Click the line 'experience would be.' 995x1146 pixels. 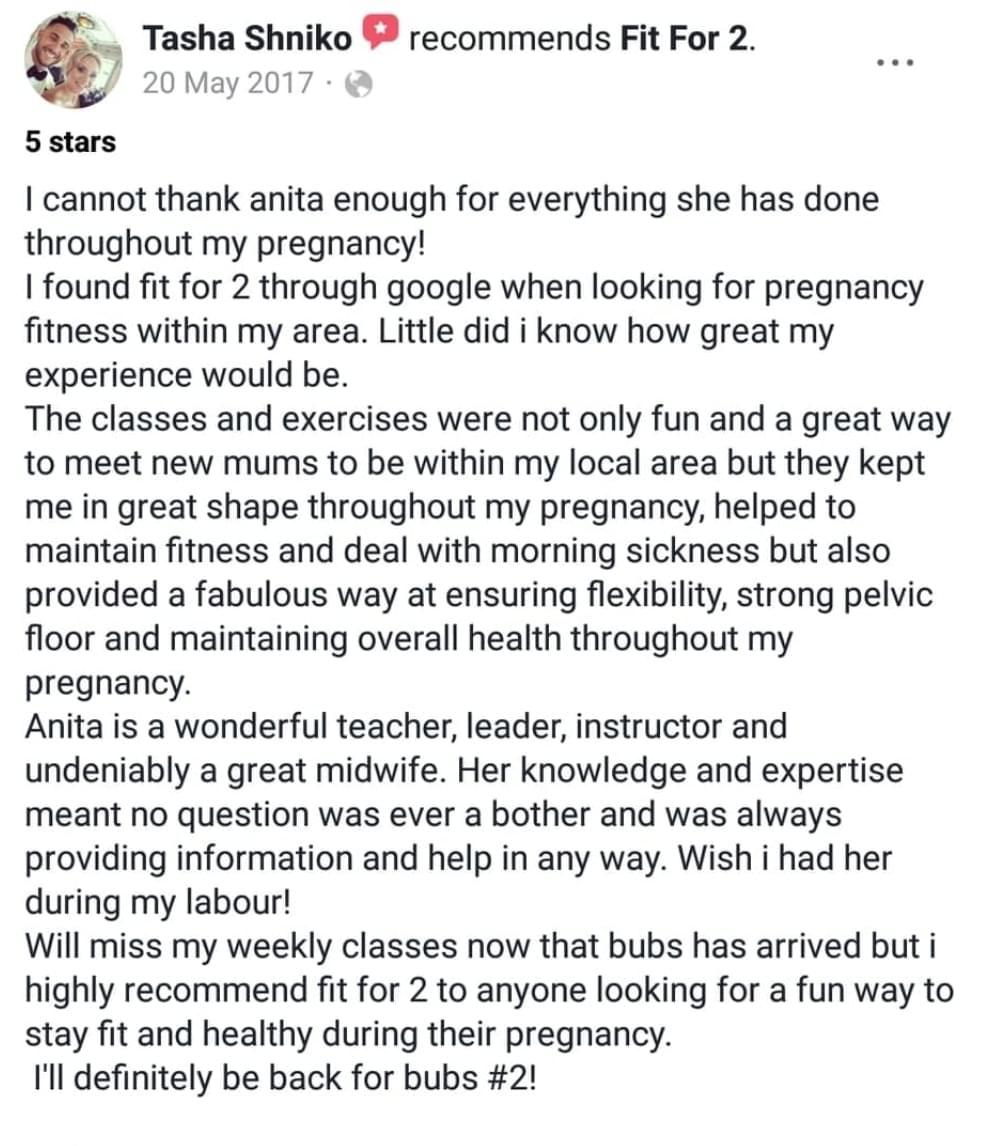[x=186, y=375]
